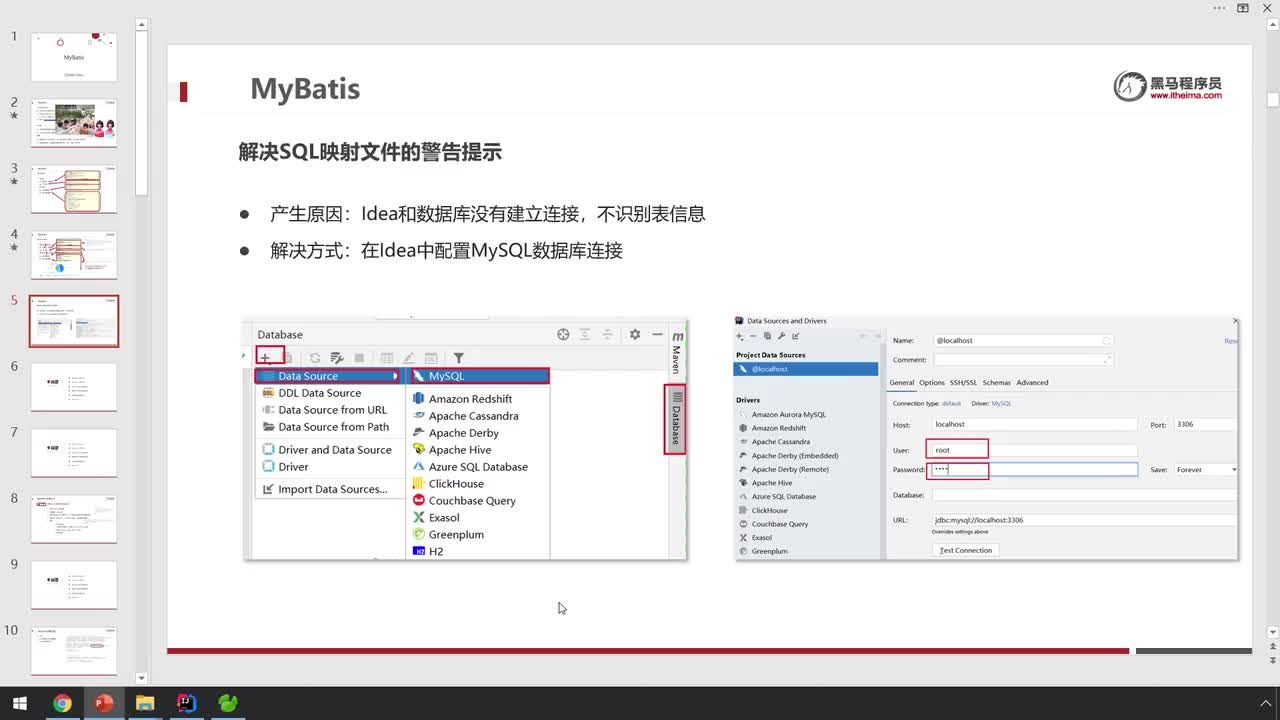This screenshot has width=1280, height=720.
Task: Open IntelliJ IDEA from taskbar
Action: [x=186, y=703]
